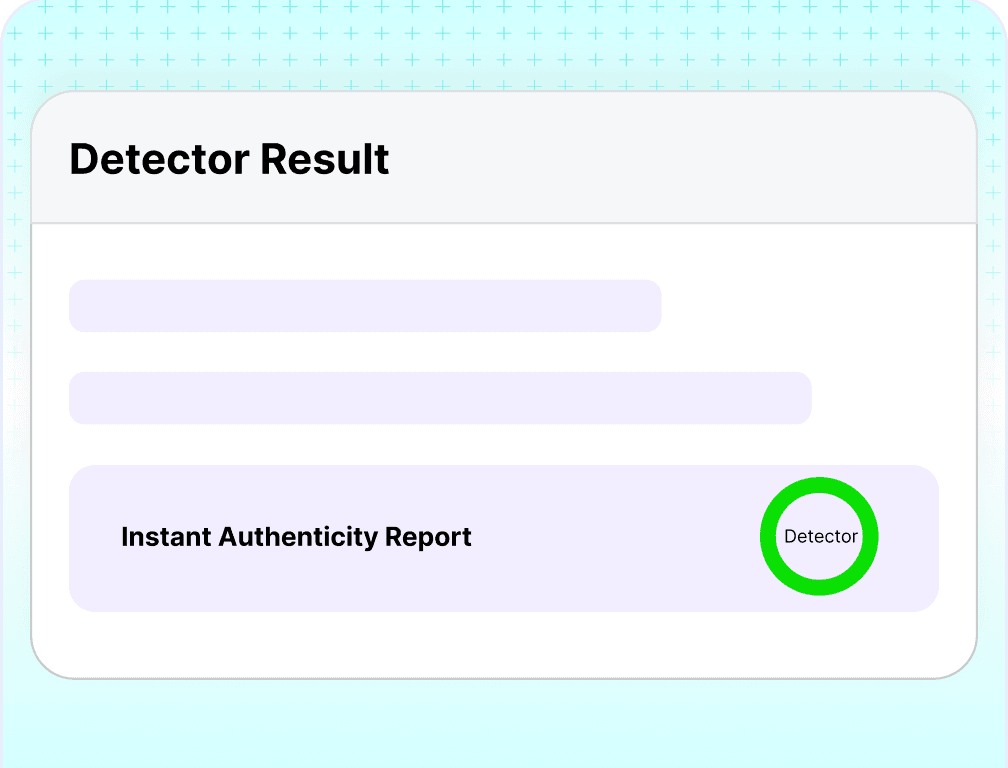Select the Detector Result heading
Image resolution: width=1008 pixels, height=768 pixels.
229,159
